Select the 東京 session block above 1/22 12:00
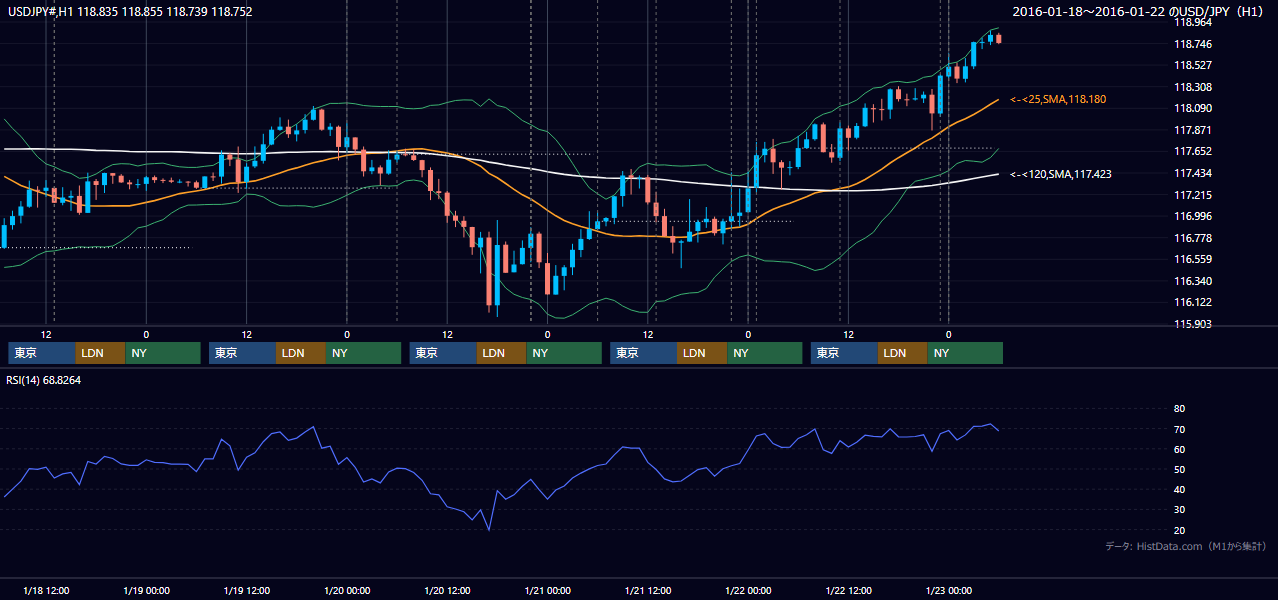Viewport: 1278px width, 600px height. pos(844,353)
